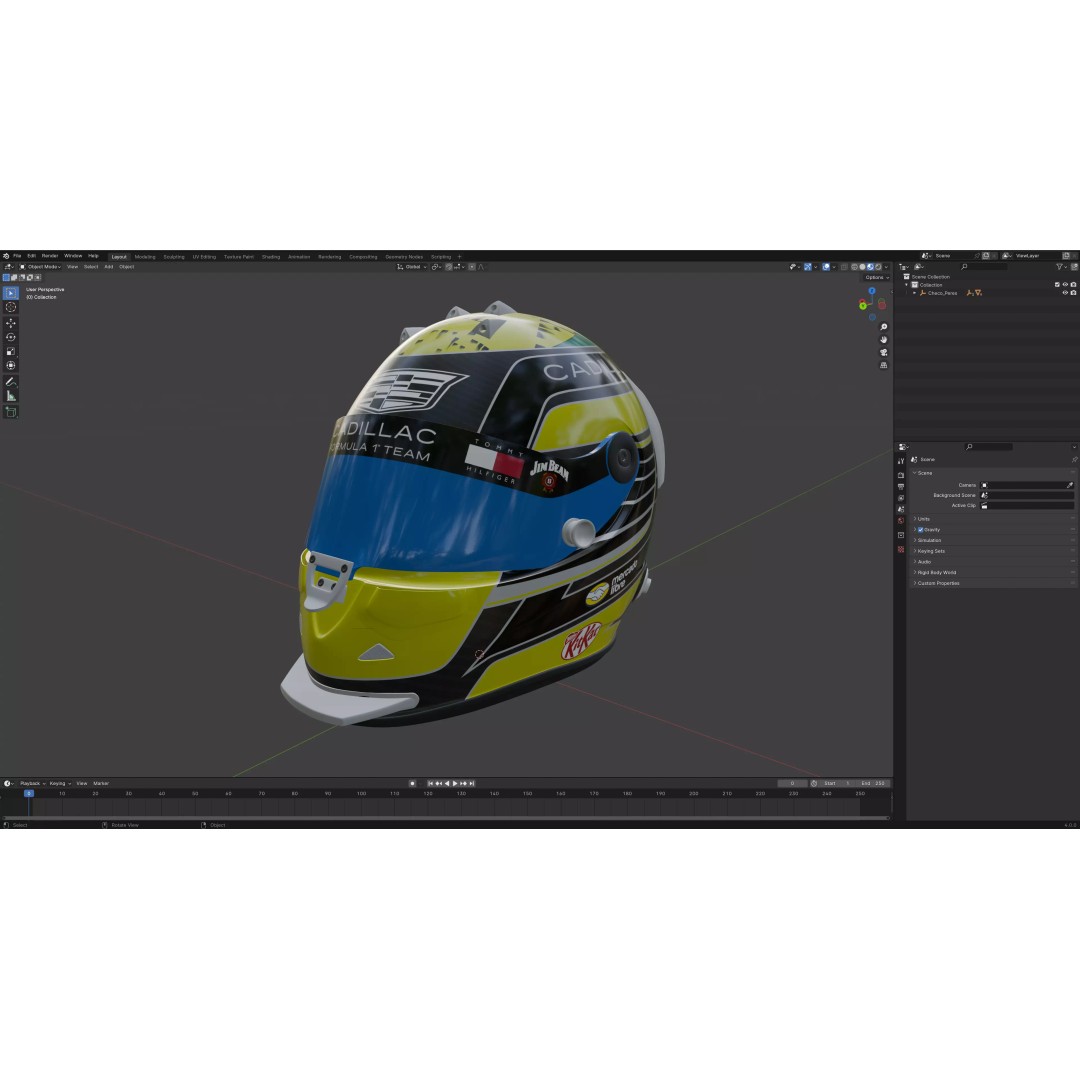
Task: Select the Add Cube tool
Action: click(x=11, y=412)
